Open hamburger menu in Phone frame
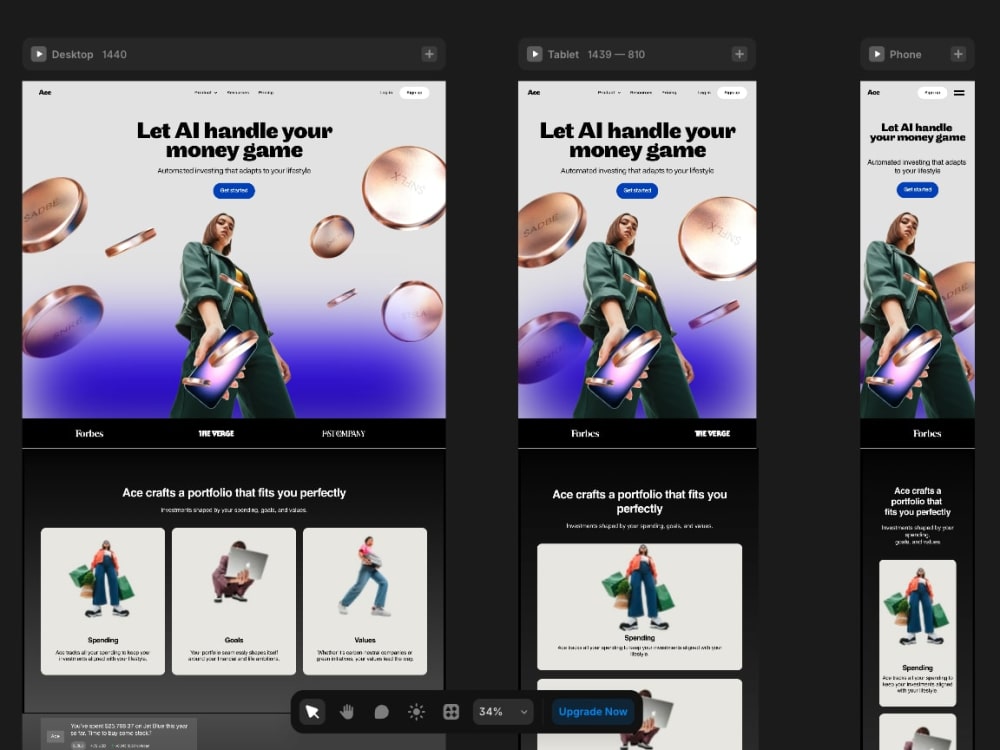Image resolution: width=1000 pixels, height=750 pixels. click(959, 92)
